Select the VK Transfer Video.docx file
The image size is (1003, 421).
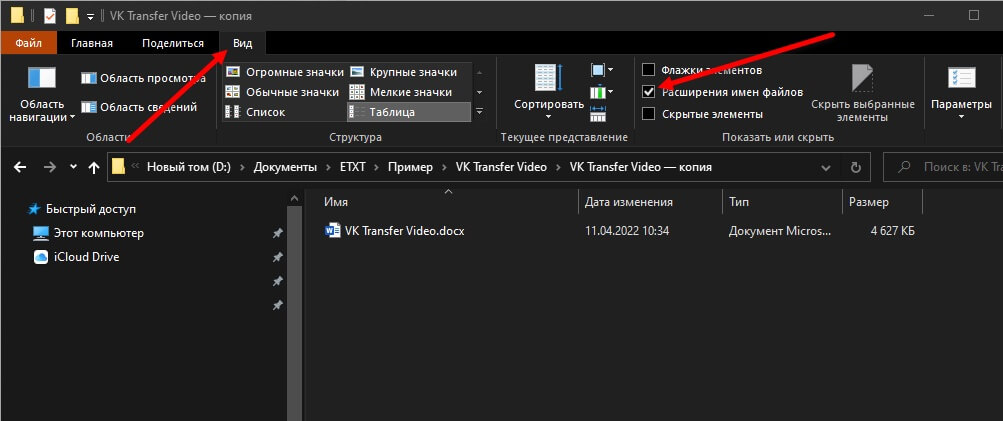pos(404,231)
